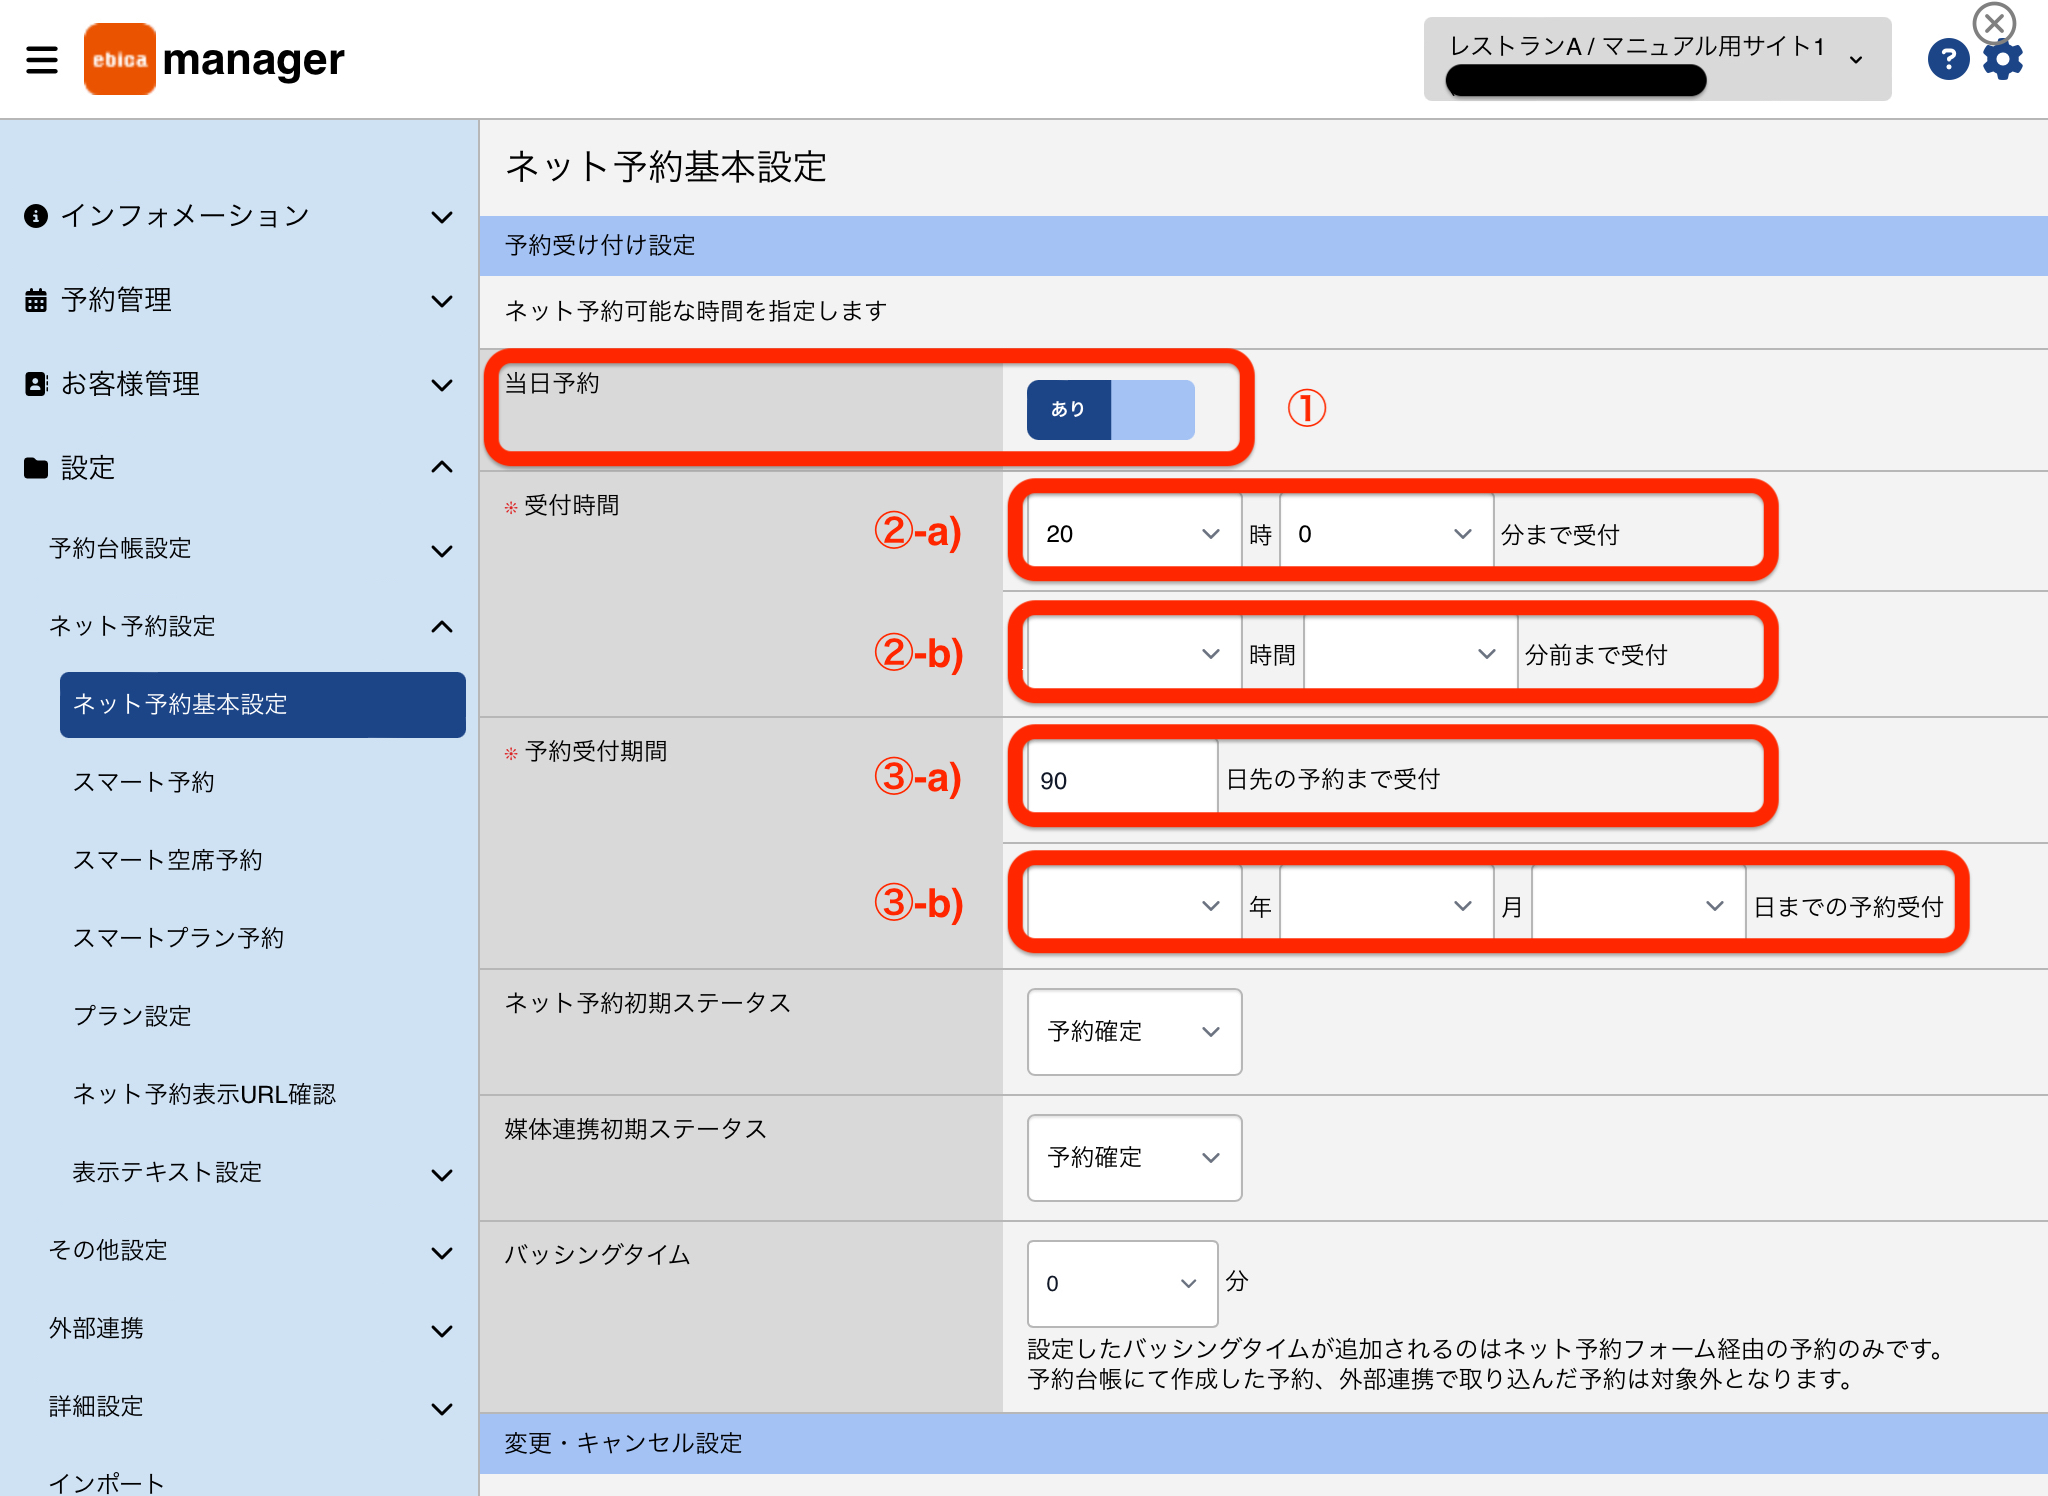Open the empty 分前まで受付 minutes dropdown

[1410, 654]
